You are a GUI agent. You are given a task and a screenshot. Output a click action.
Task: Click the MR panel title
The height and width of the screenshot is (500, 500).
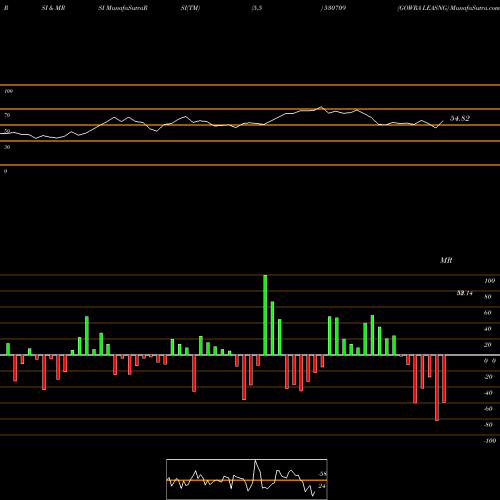(x=446, y=260)
